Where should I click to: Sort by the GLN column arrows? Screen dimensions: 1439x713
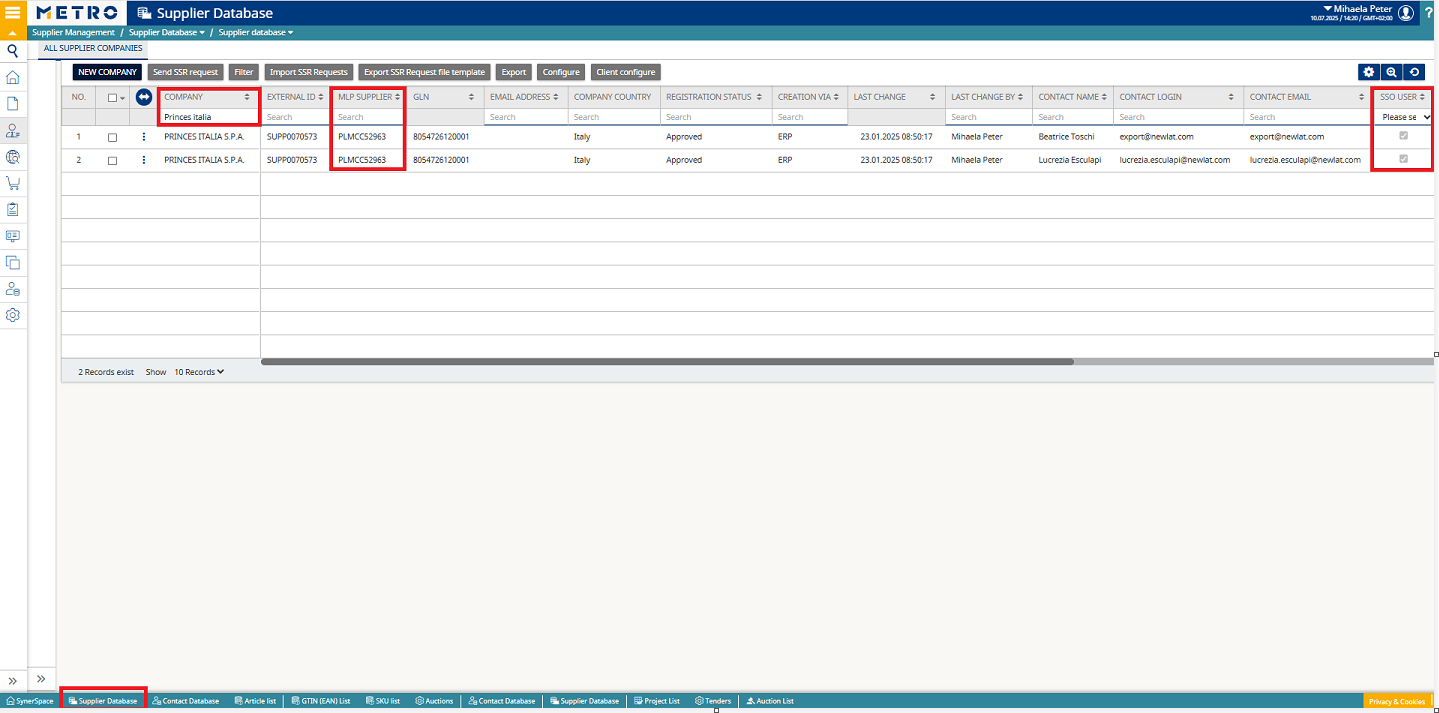tap(472, 97)
